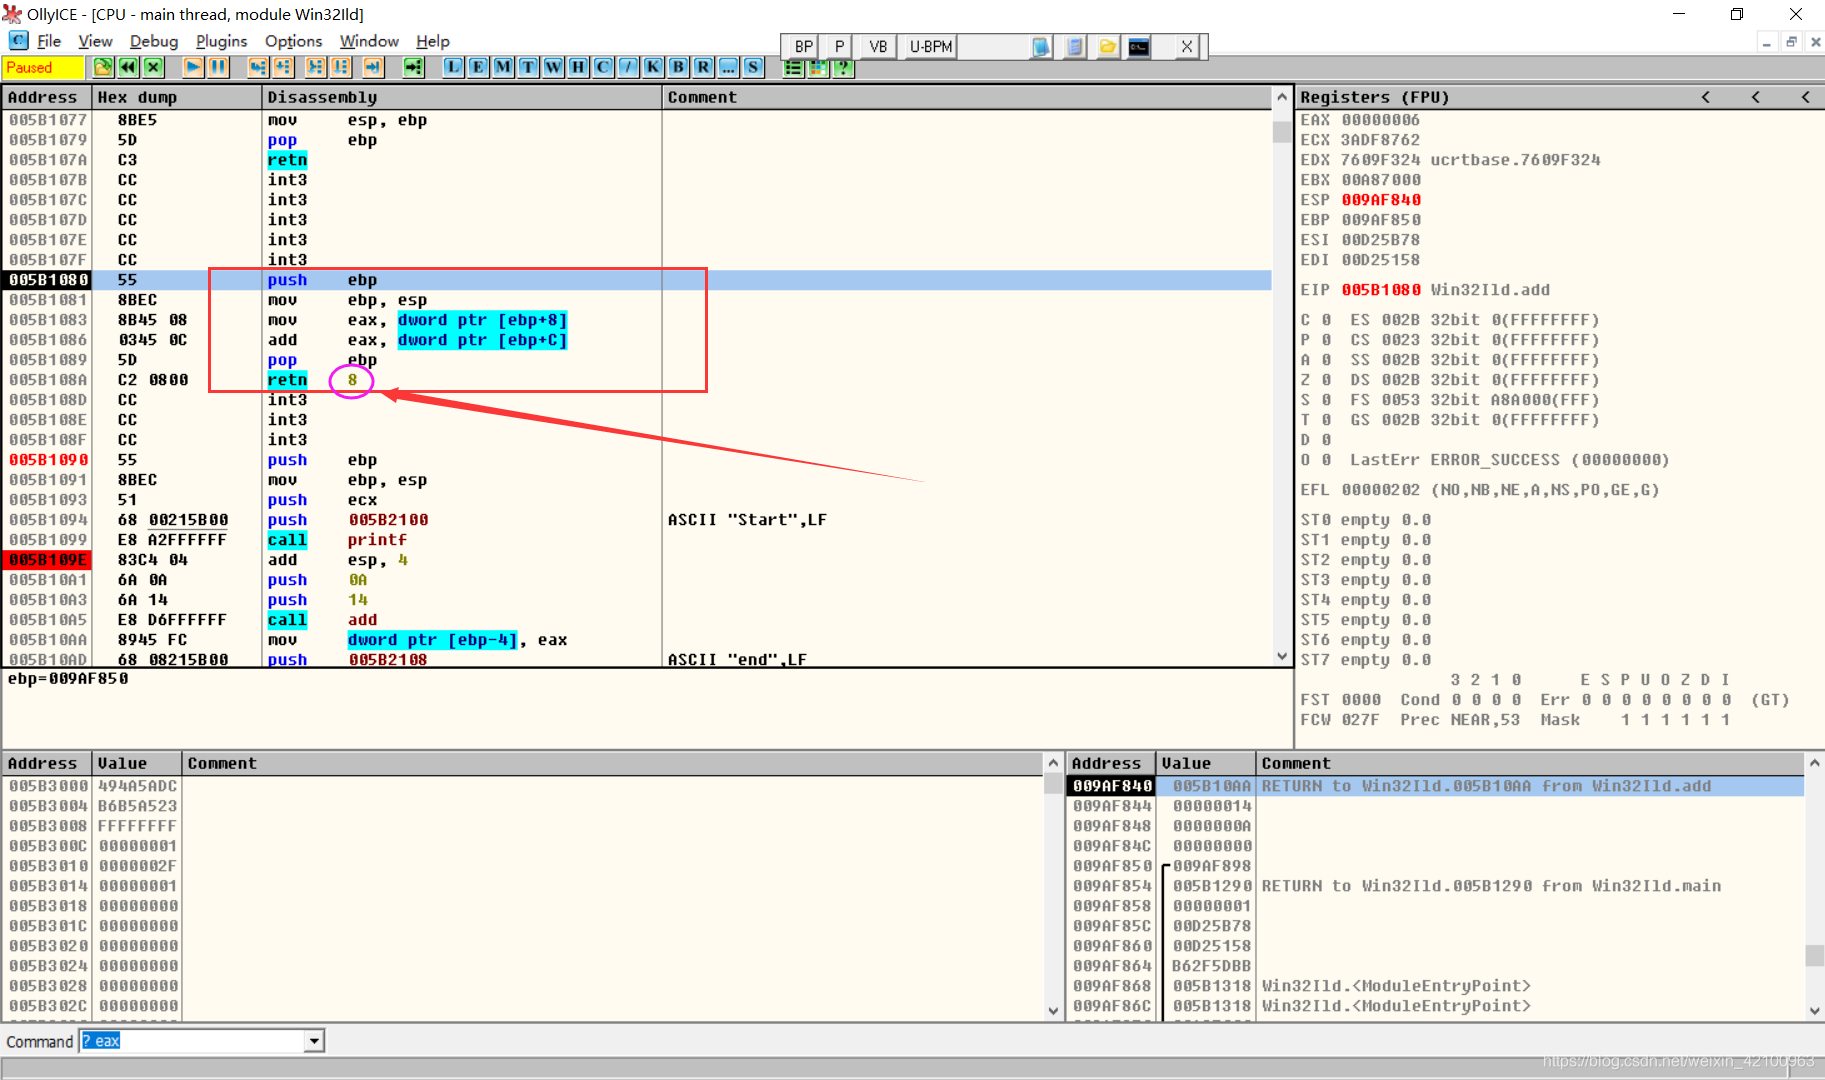Show the Handles window (H button)
This screenshot has width=1825, height=1080.
579,67
